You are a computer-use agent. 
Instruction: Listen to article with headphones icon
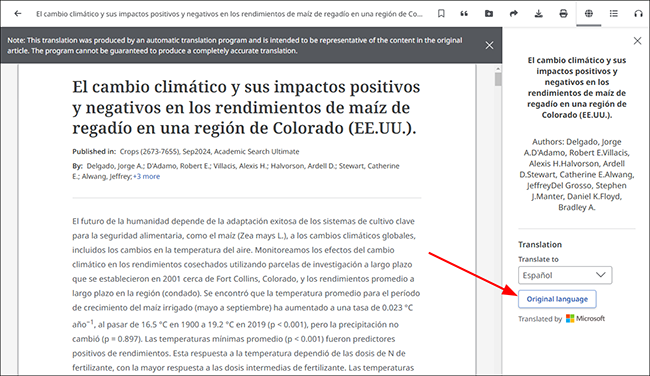(639, 14)
